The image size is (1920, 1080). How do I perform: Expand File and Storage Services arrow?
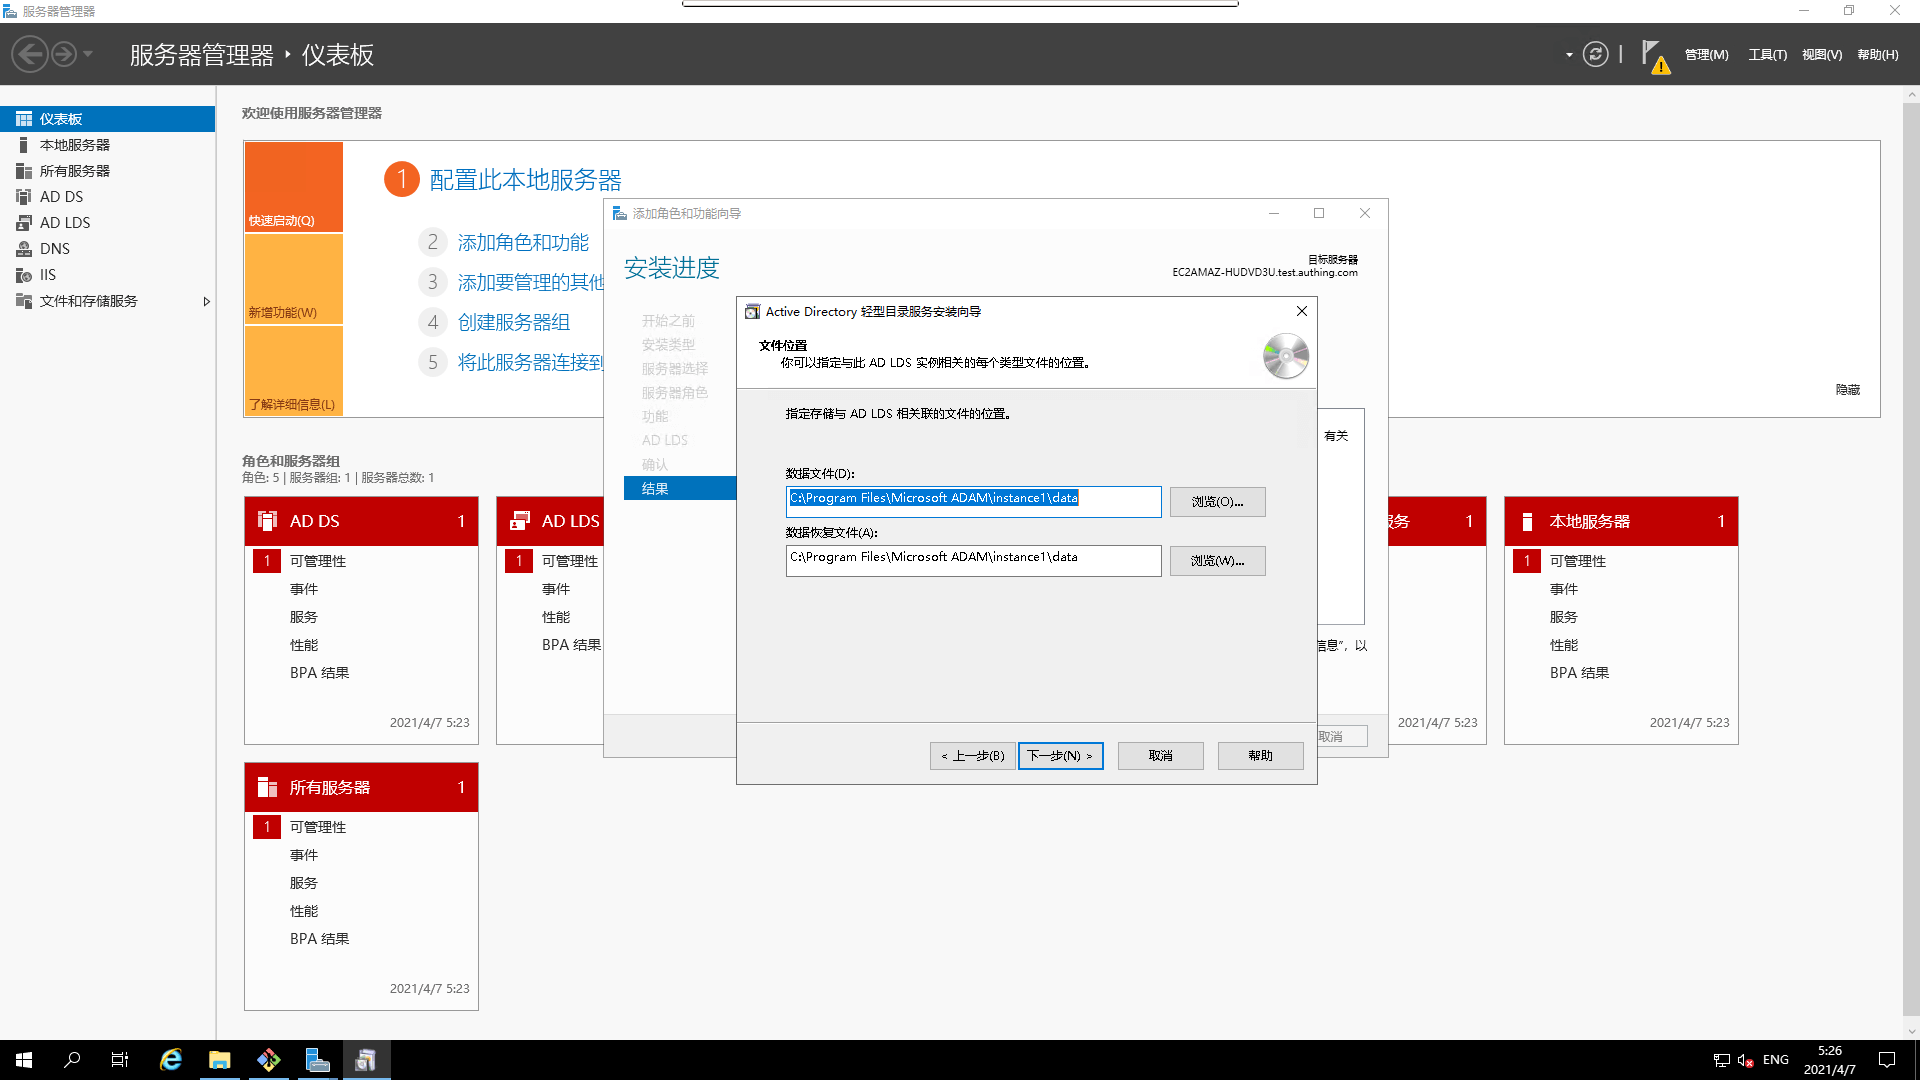pos(206,301)
